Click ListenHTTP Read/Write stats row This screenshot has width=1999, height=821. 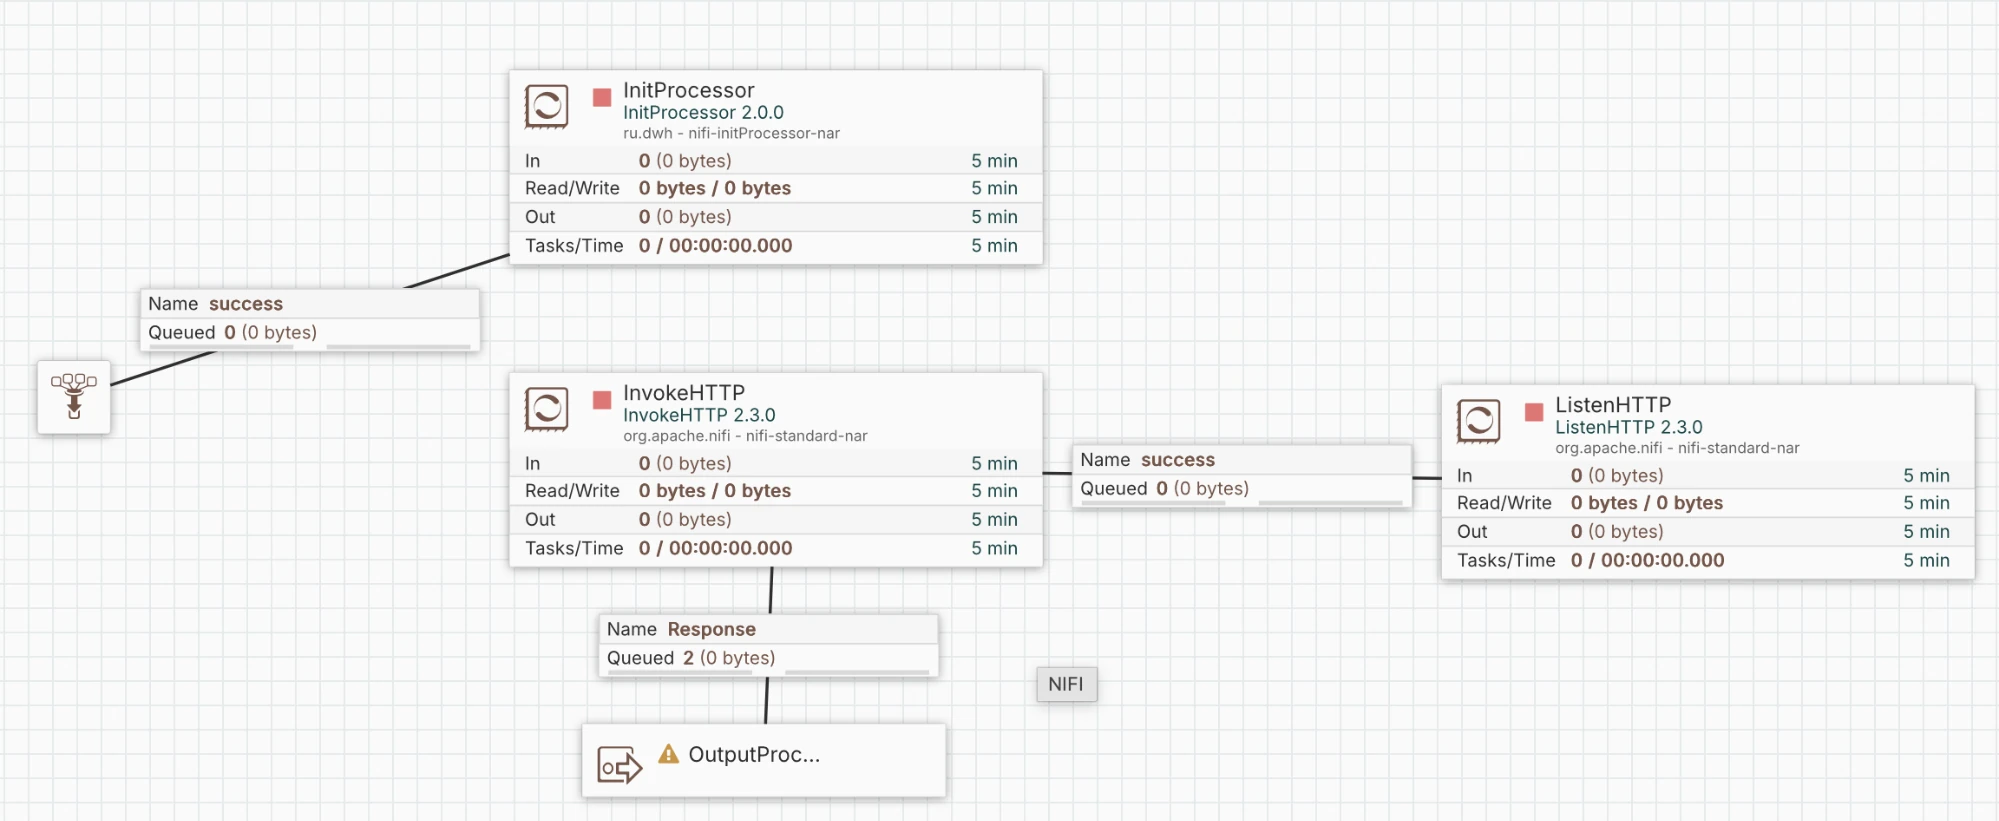[1707, 503]
